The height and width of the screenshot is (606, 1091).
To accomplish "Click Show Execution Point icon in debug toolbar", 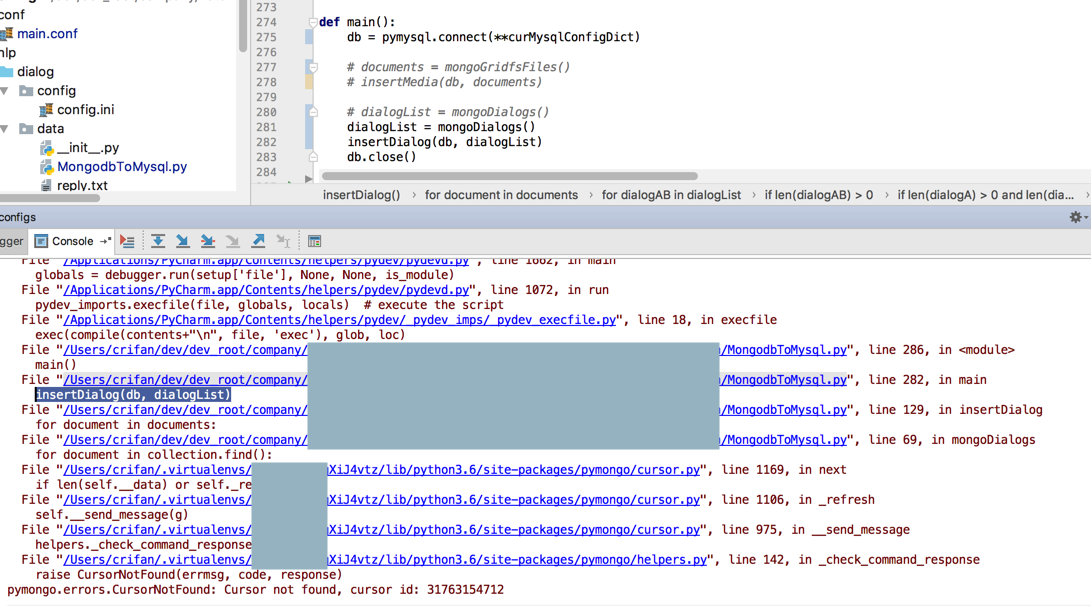I will 127,241.
